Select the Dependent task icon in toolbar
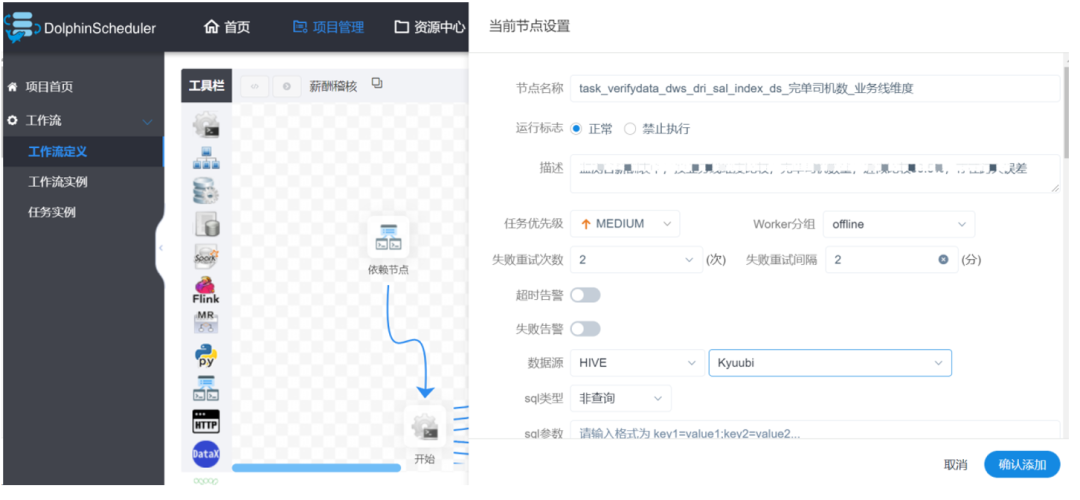The width and height of the screenshot is (1080, 500). point(206,388)
